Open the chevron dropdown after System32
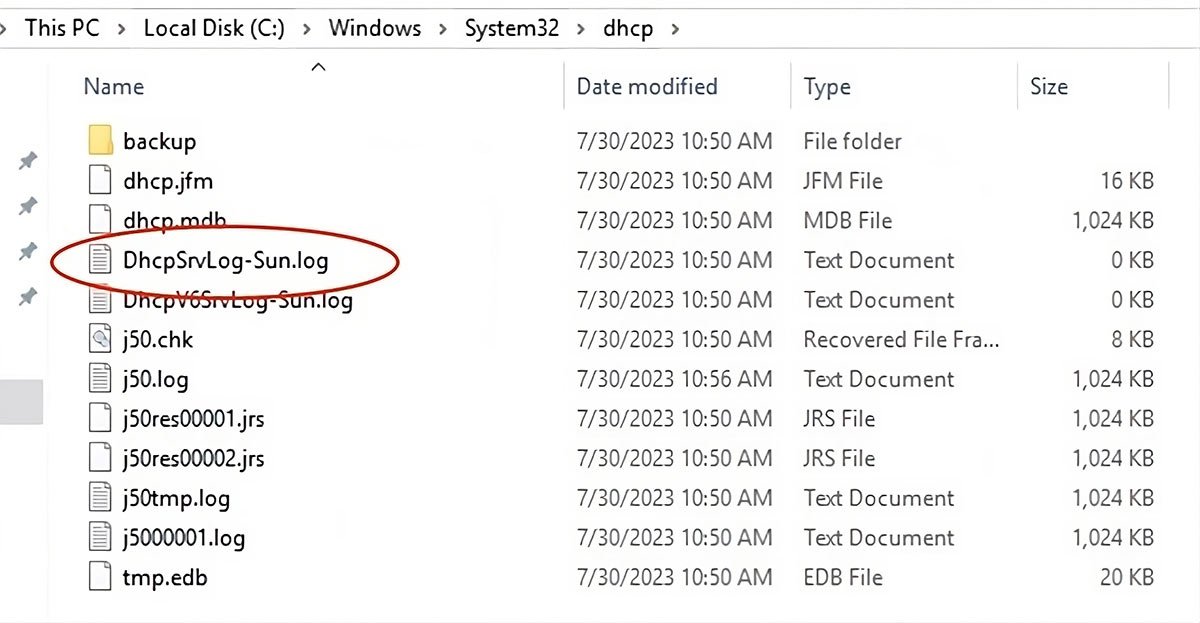 pos(580,28)
